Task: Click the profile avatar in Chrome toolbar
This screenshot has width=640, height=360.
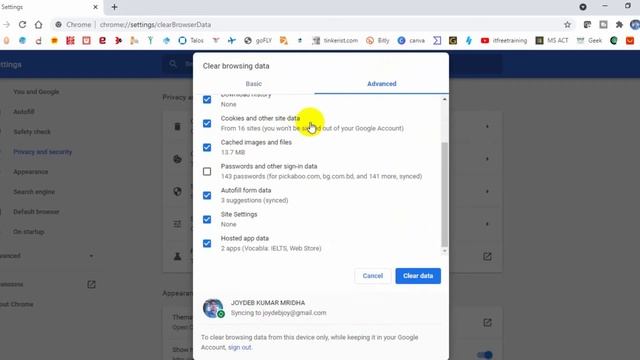Action: (635, 24)
